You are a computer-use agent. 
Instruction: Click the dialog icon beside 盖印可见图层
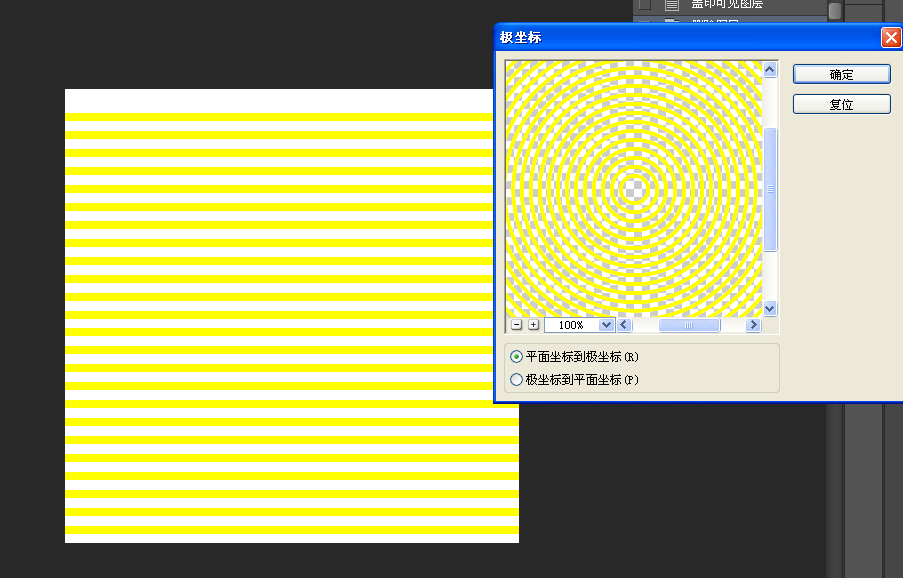(671, 5)
